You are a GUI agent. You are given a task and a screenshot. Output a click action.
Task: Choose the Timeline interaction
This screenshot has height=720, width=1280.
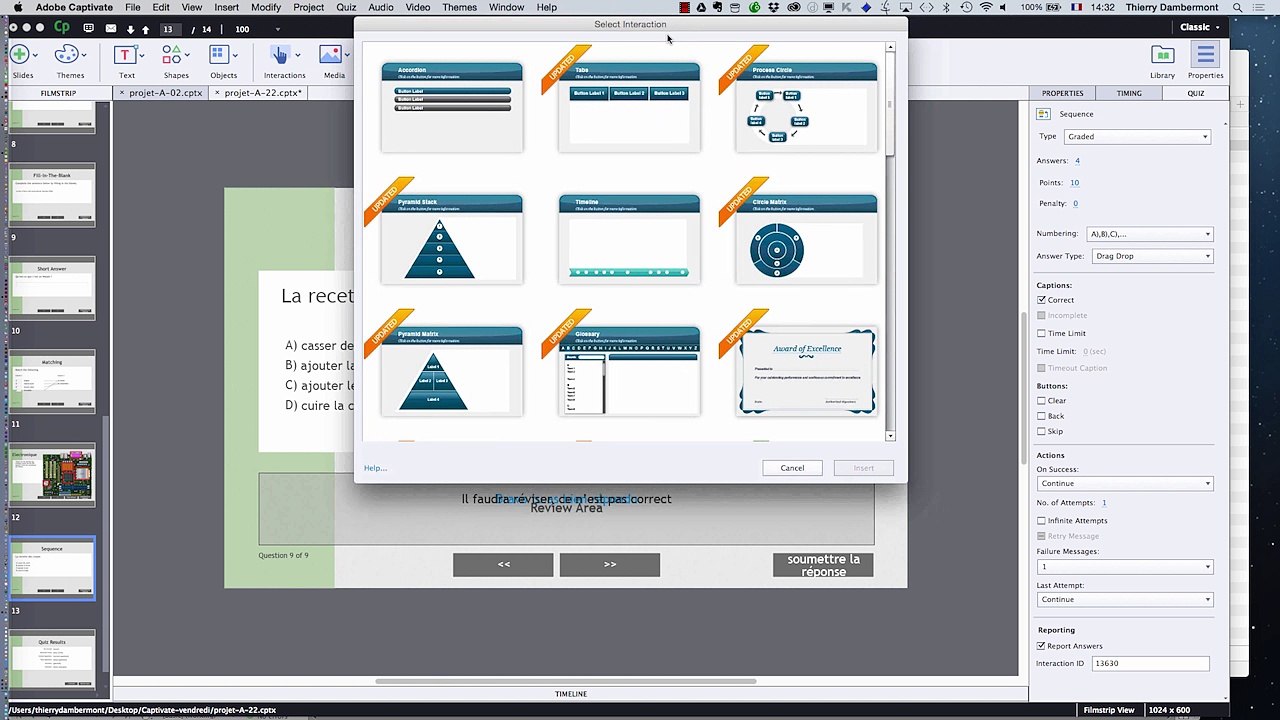[629, 239]
